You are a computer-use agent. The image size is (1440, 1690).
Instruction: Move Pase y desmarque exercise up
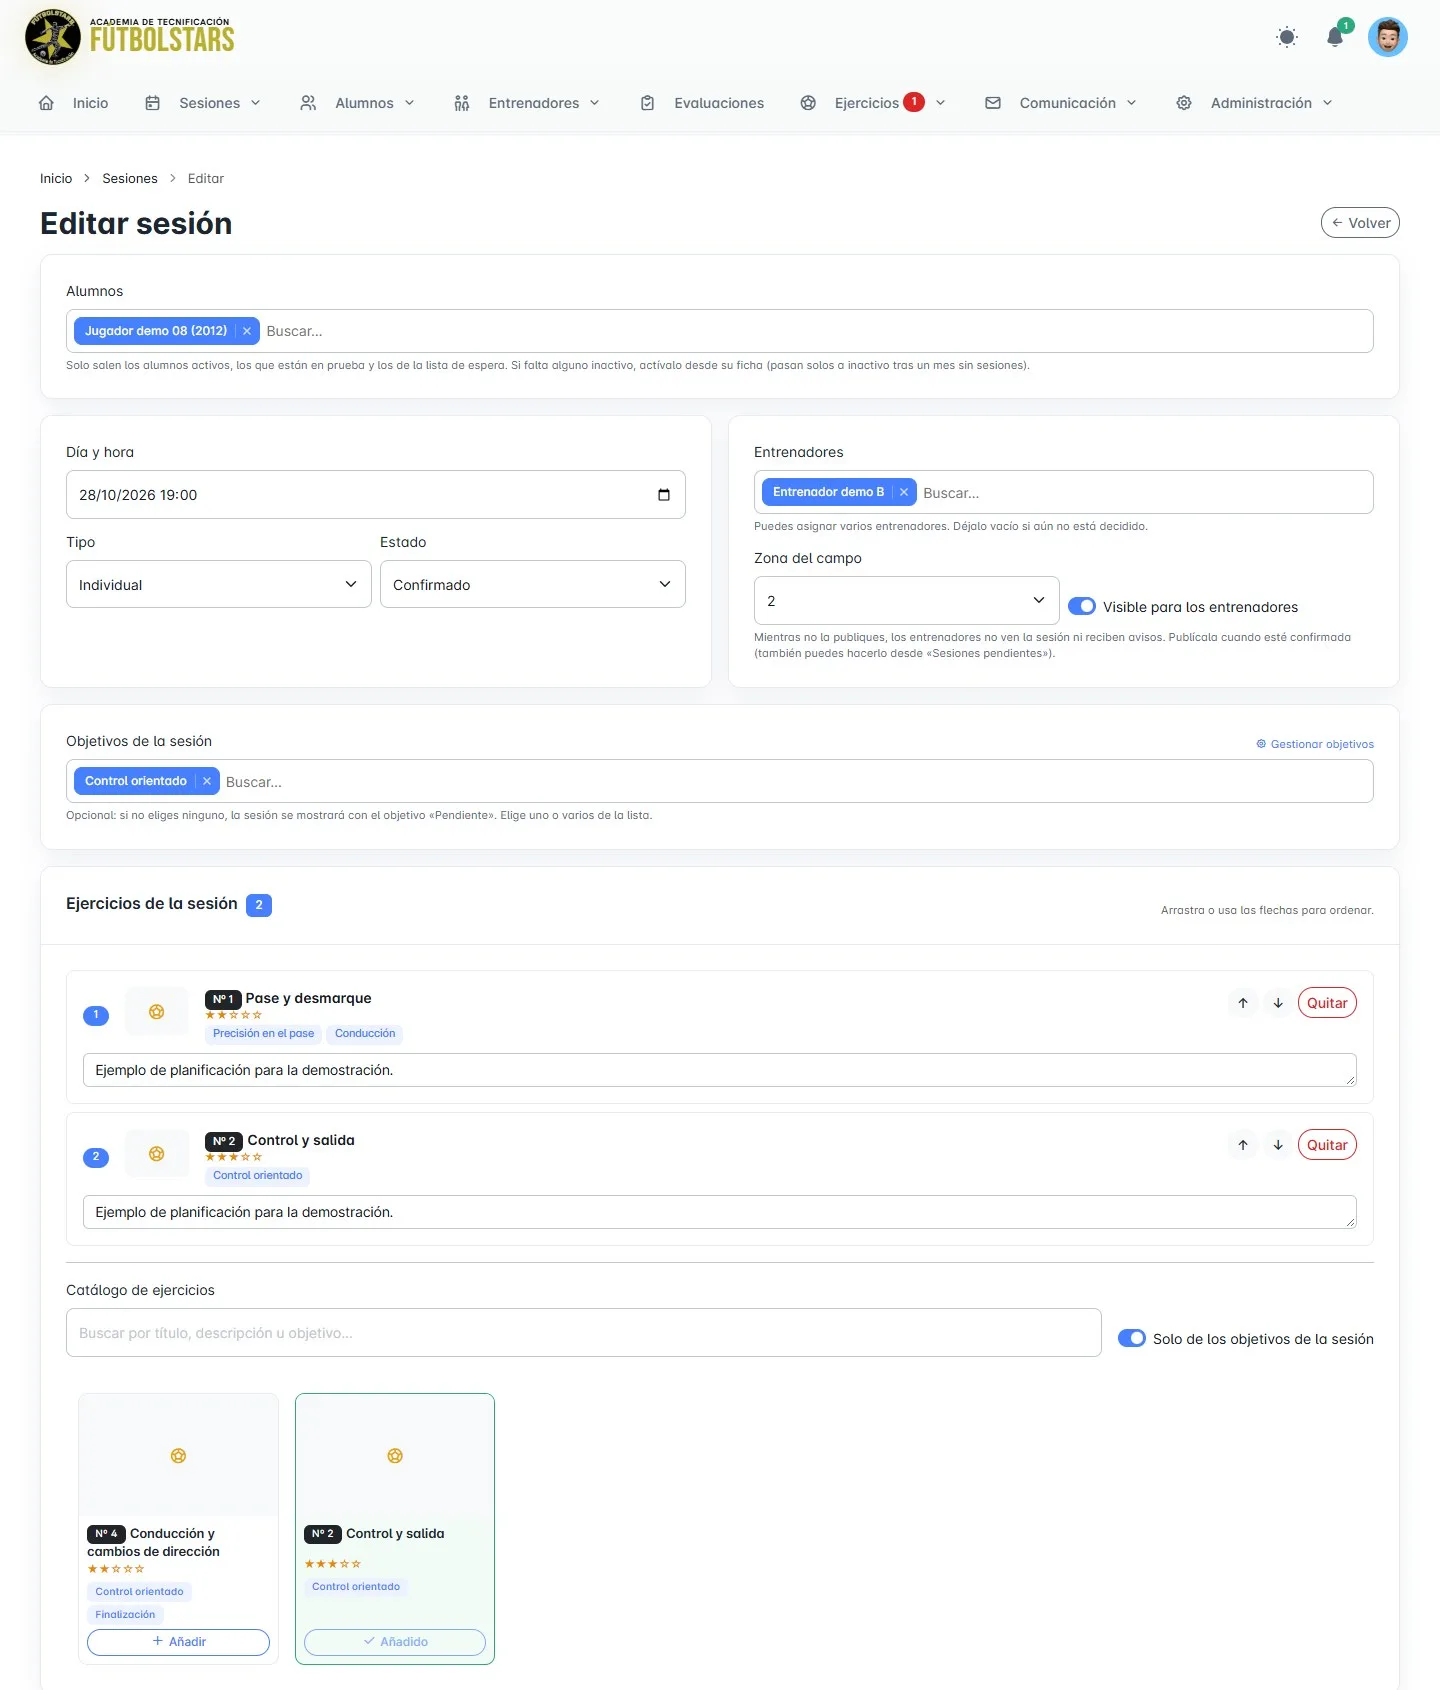(x=1243, y=1003)
